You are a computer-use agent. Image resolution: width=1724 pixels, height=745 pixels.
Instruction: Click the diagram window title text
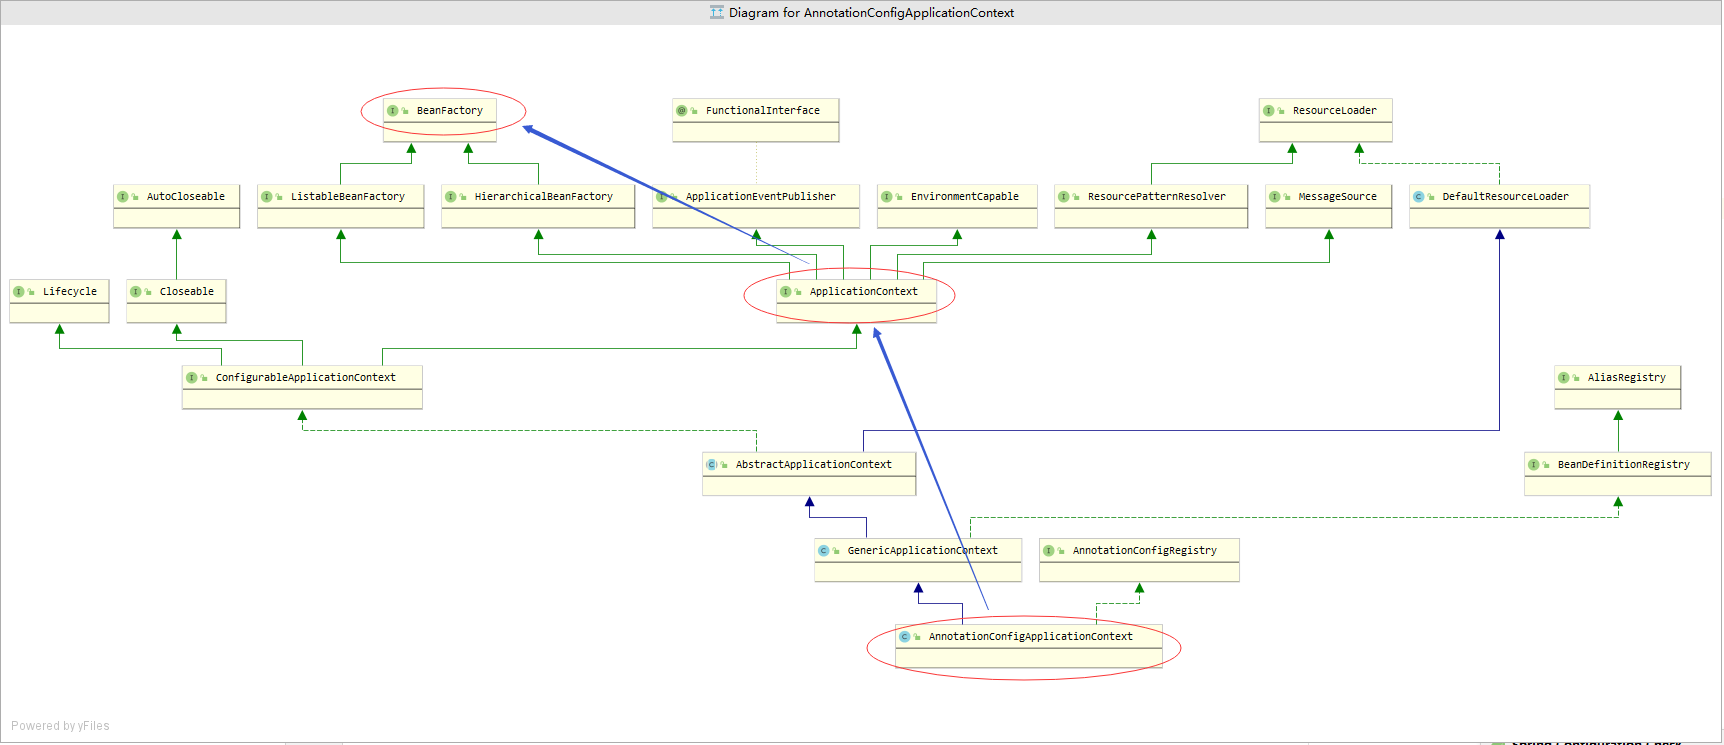(x=871, y=13)
